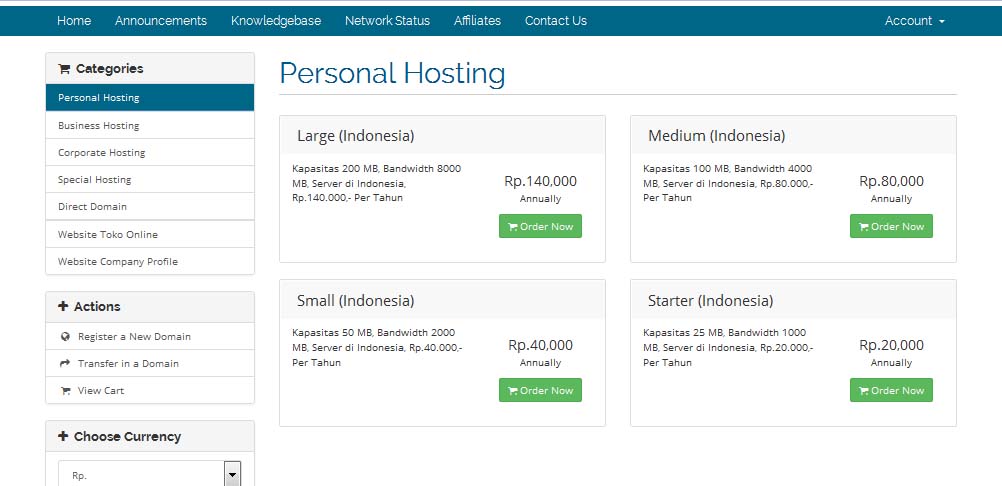Navigate to Contact Us page
The image size is (1002, 486).
(556, 21)
